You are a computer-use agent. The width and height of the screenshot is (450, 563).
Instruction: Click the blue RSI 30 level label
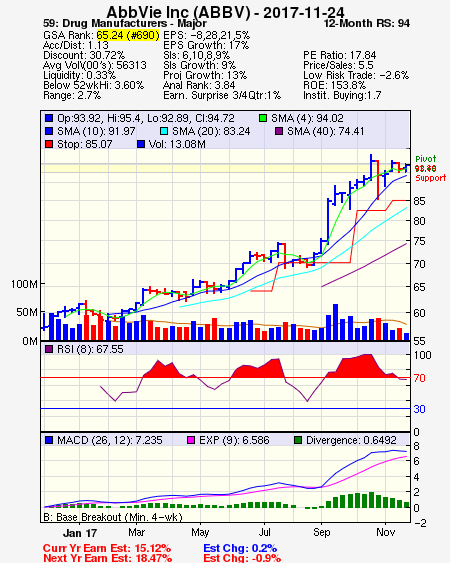(x=419, y=409)
